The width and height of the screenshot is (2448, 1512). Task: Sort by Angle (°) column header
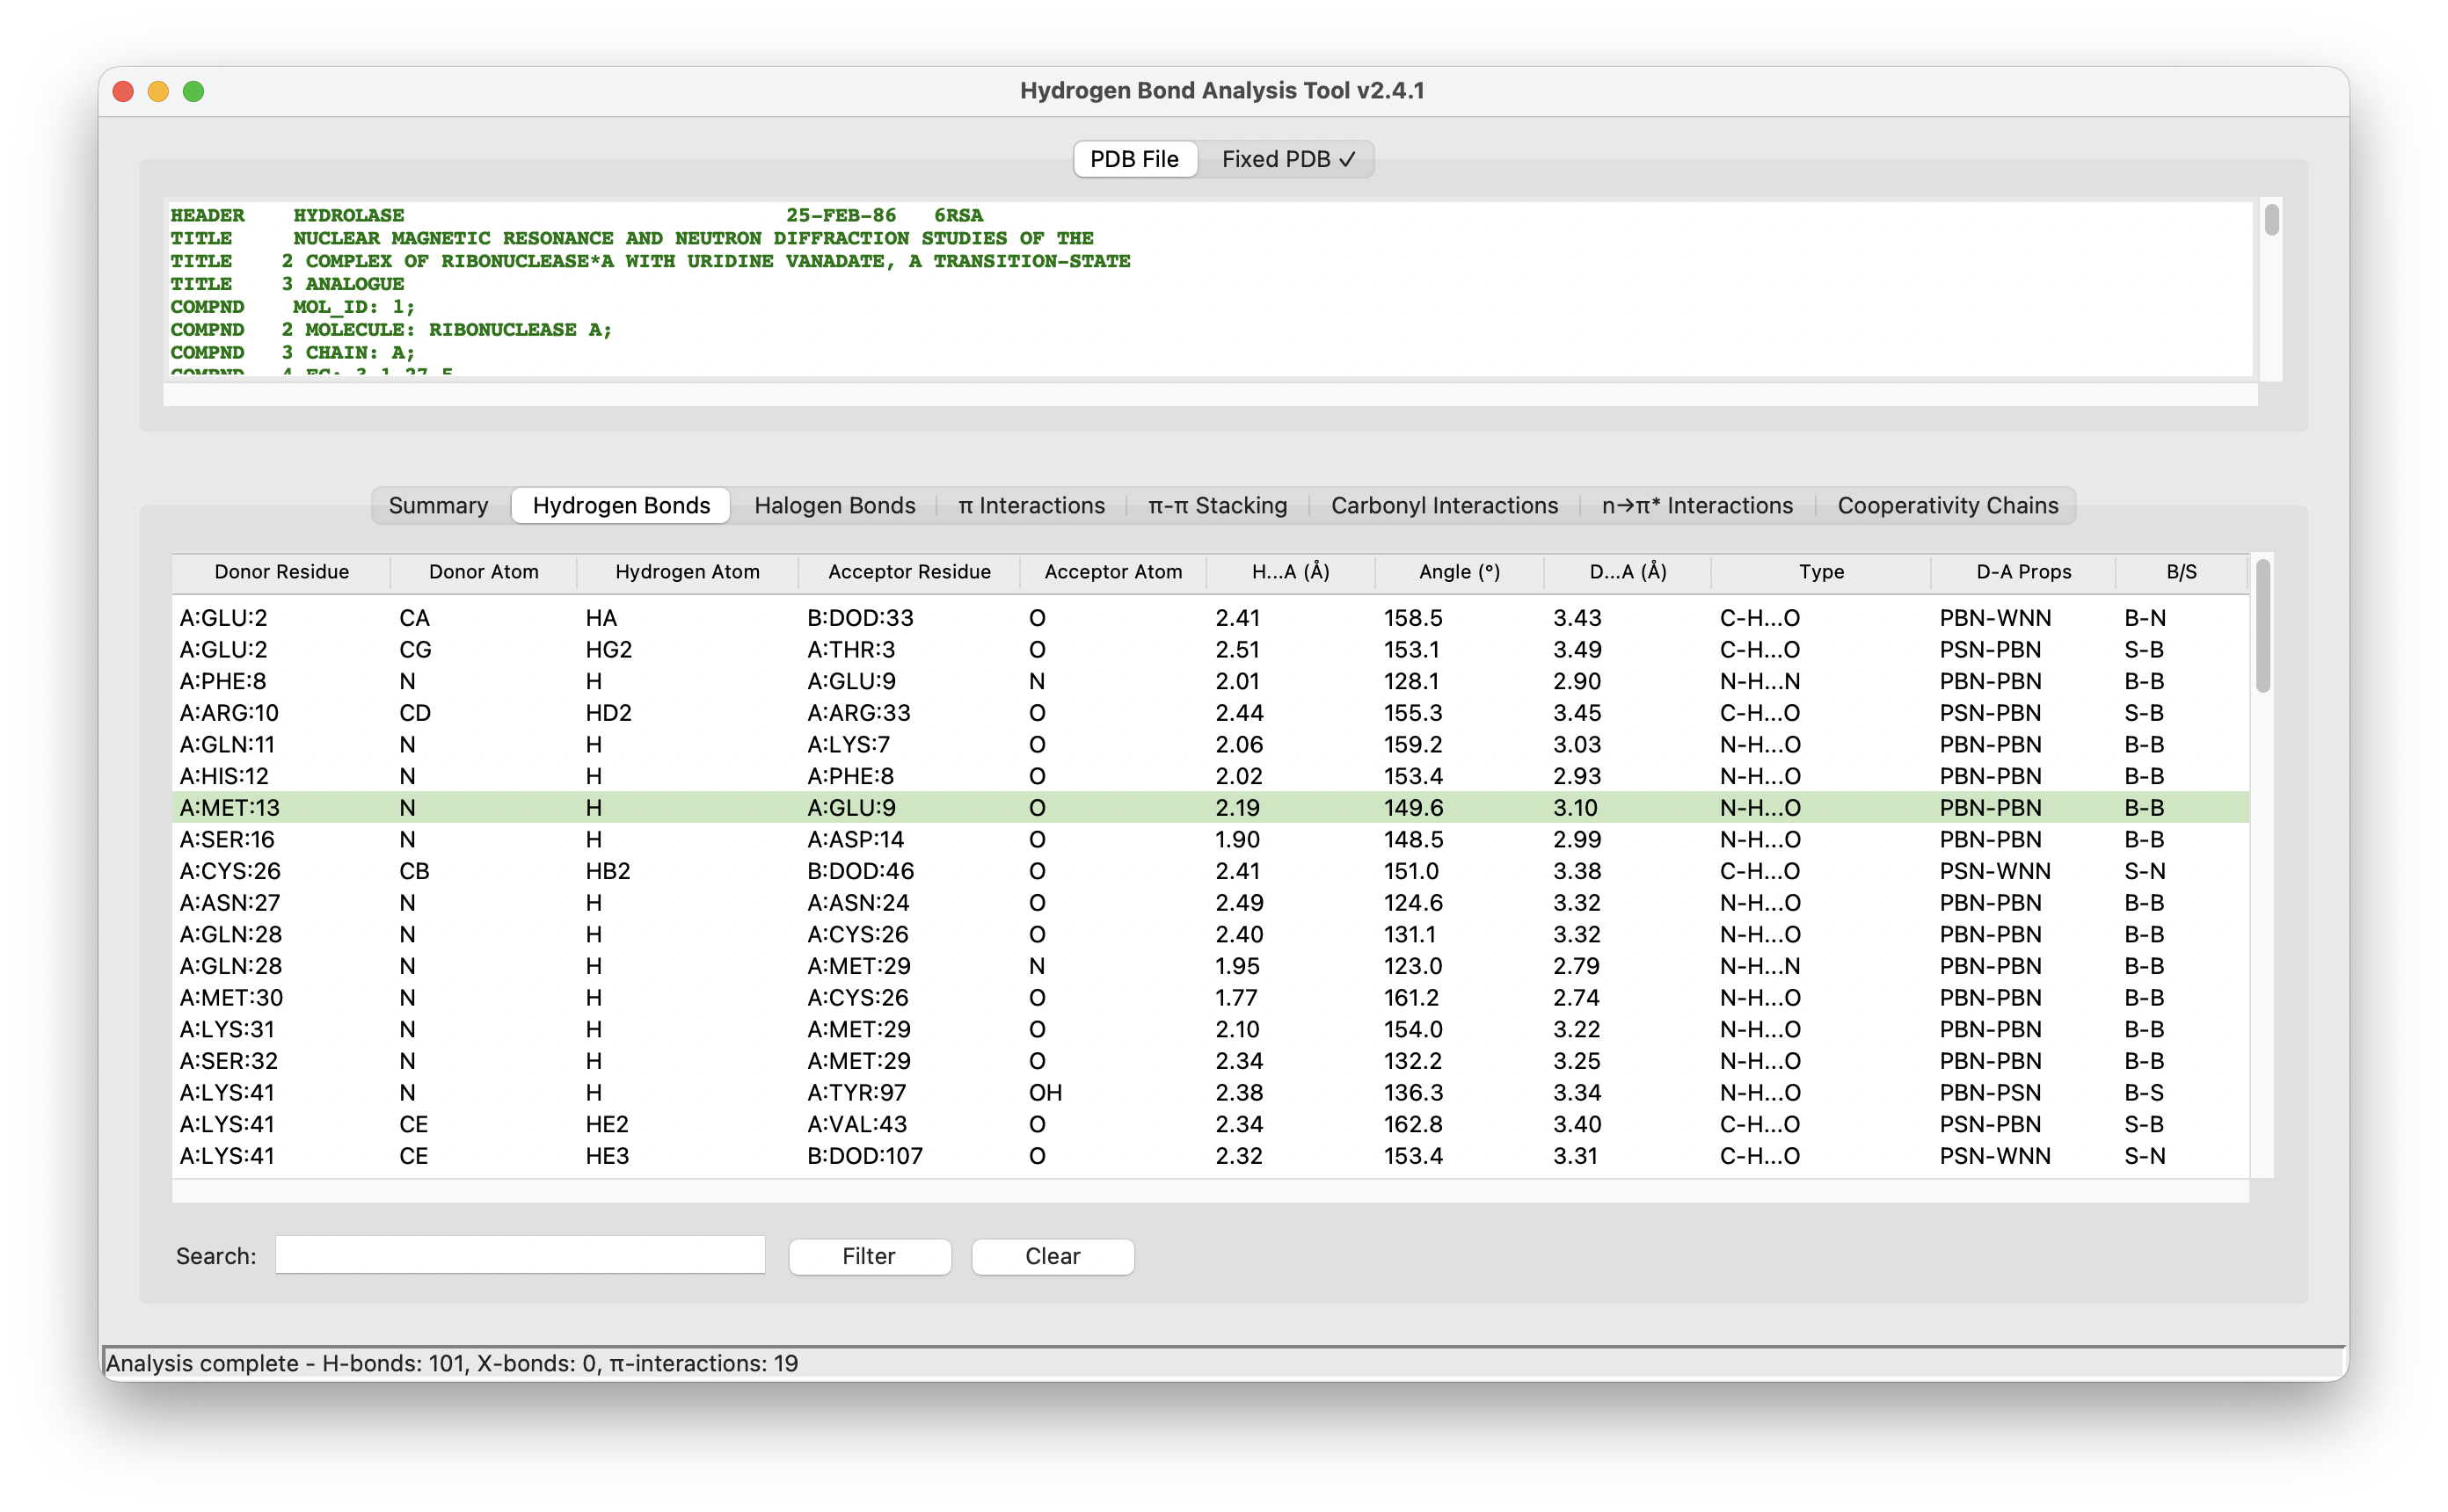pyautogui.click(x=1459, y=572)
